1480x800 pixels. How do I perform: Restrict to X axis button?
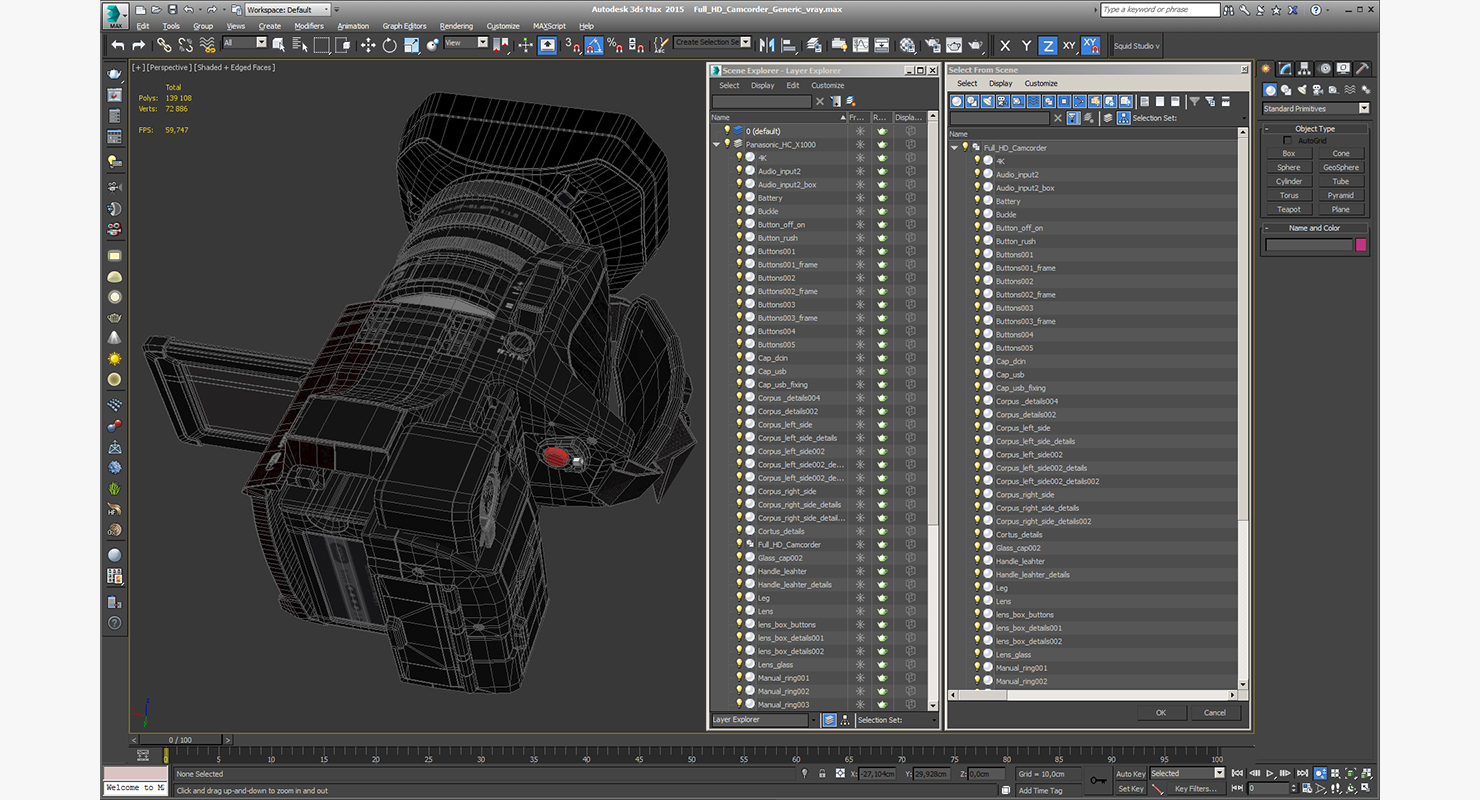click(1005, 46)
